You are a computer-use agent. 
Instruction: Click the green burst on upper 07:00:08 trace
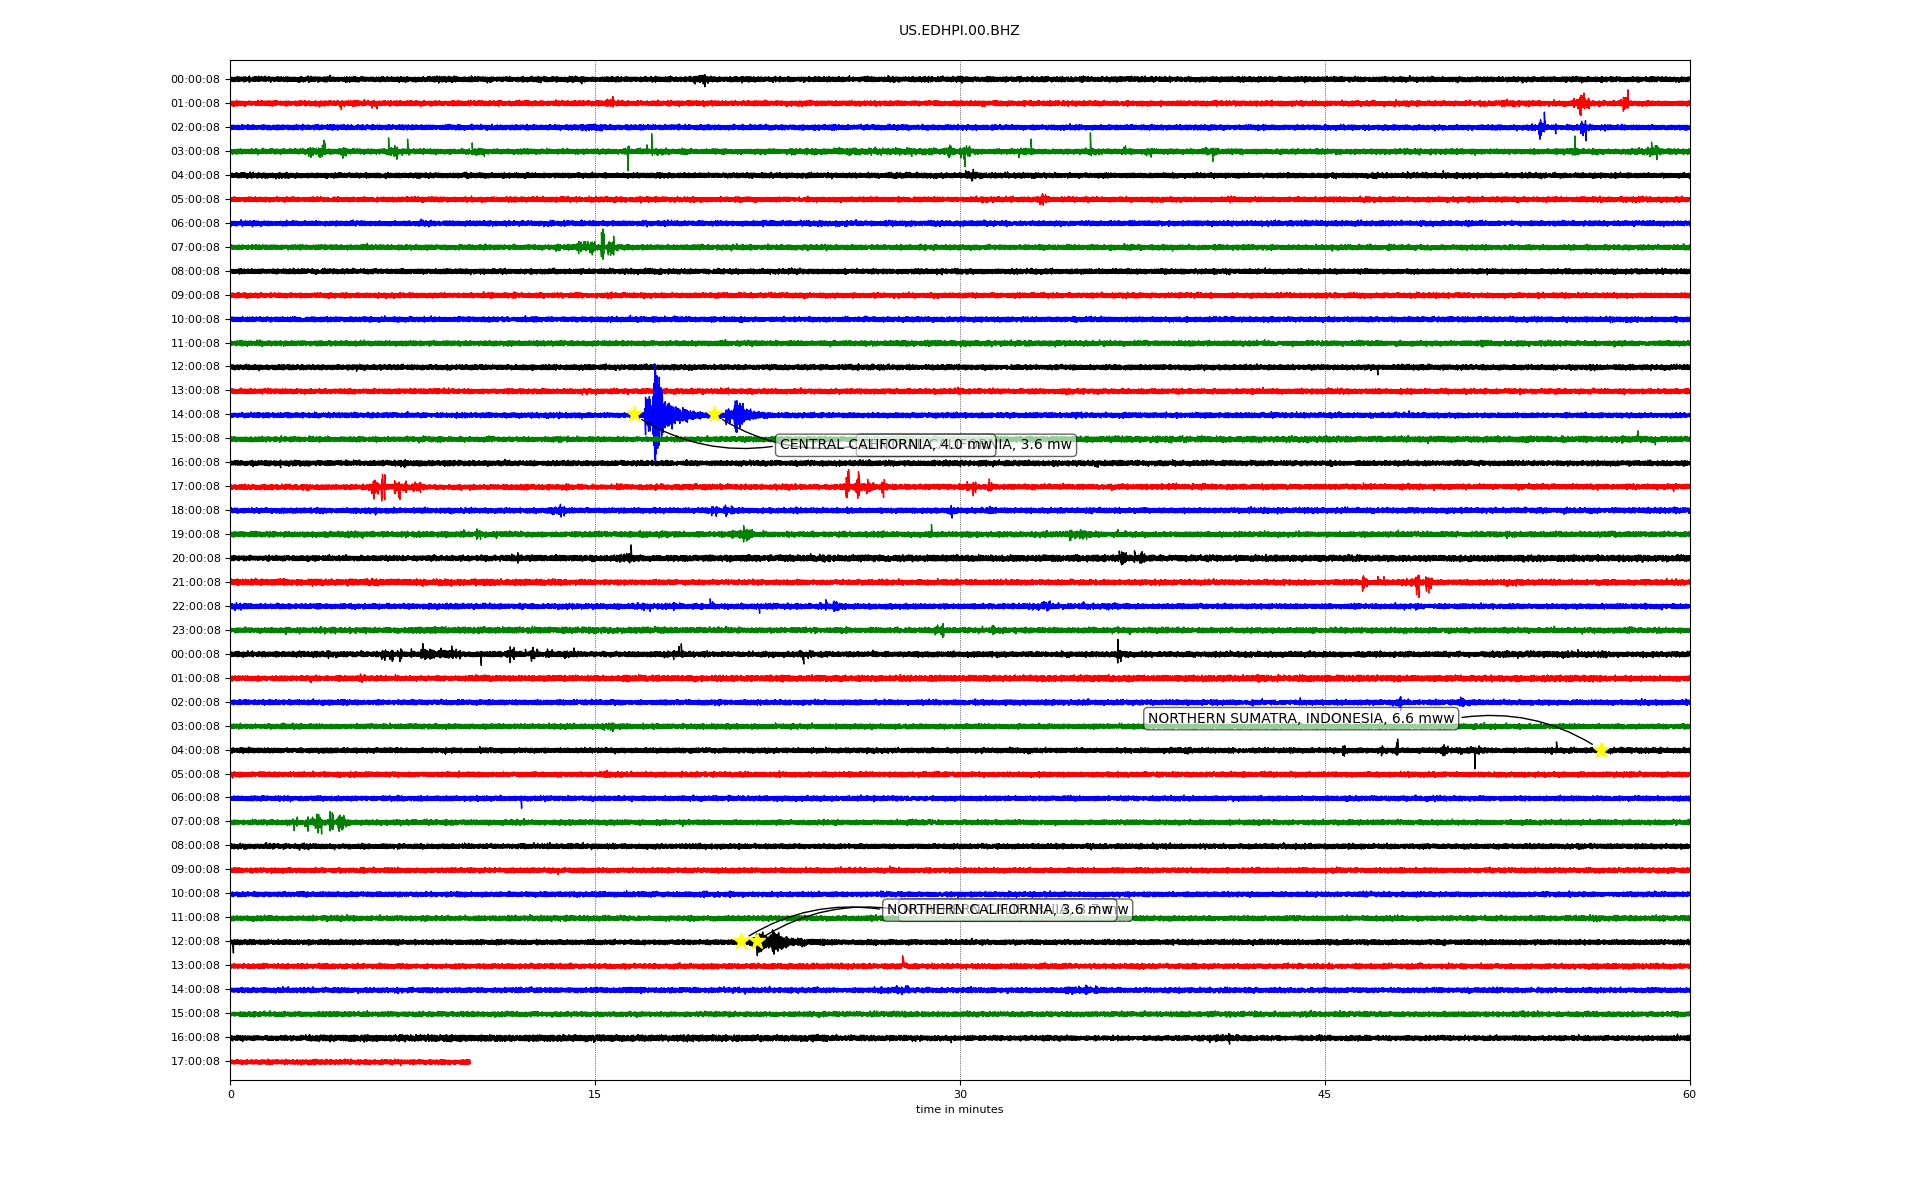(602, 246)
